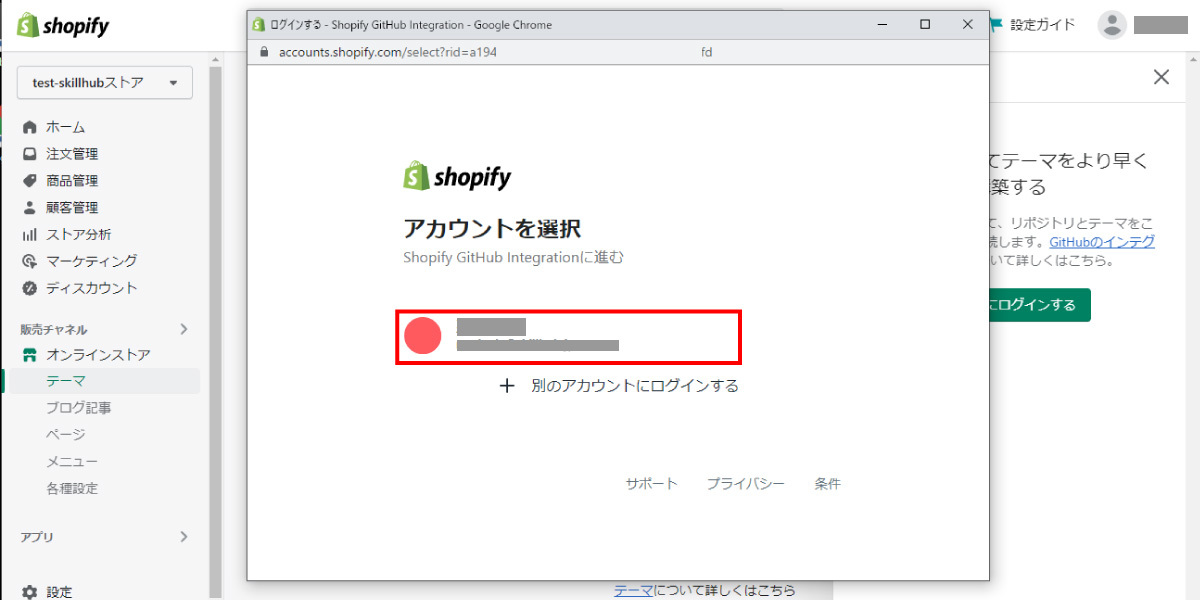The height and width of the screenshot is (600, 1200).
Task: Open the test-skillhubストア store switcher dropdown
Action: click(105, 83)
